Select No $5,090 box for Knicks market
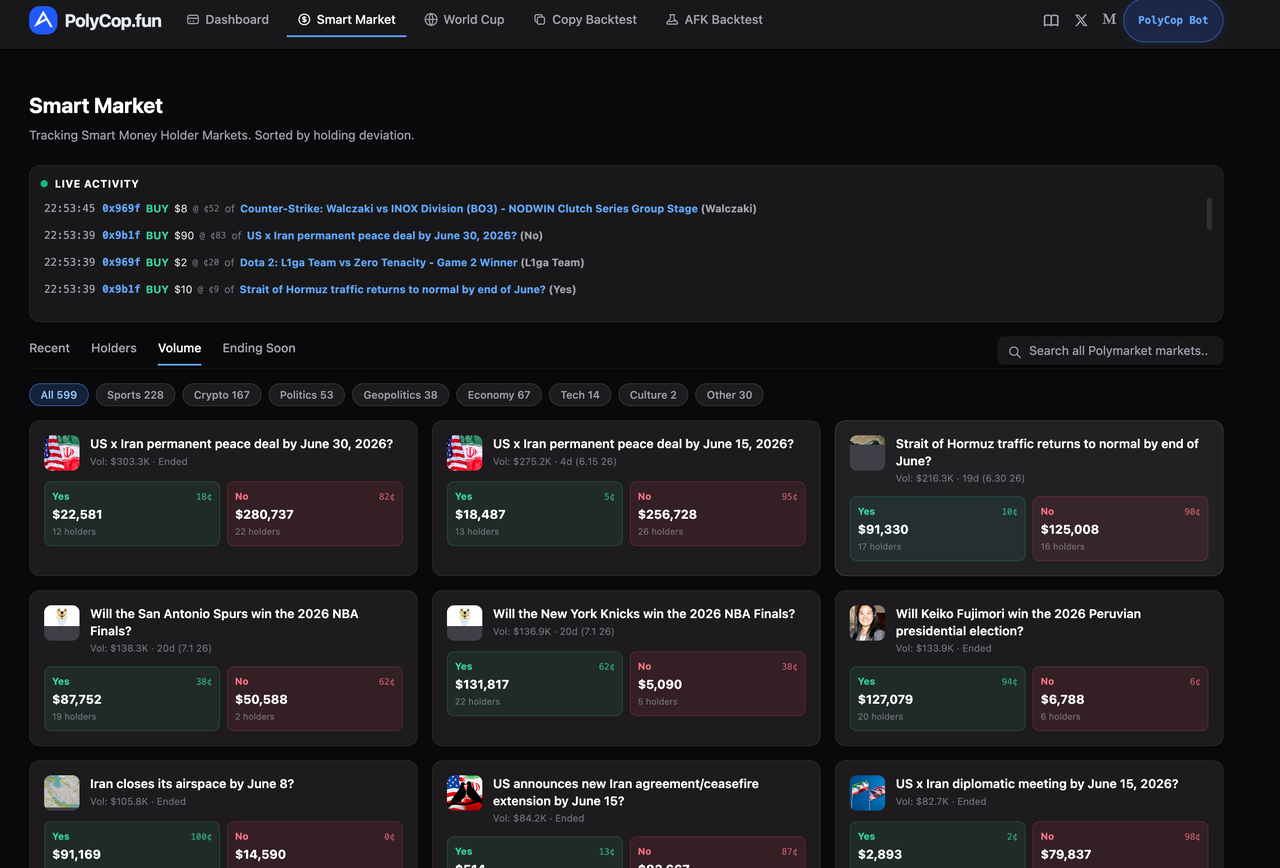 click(718, 684)
